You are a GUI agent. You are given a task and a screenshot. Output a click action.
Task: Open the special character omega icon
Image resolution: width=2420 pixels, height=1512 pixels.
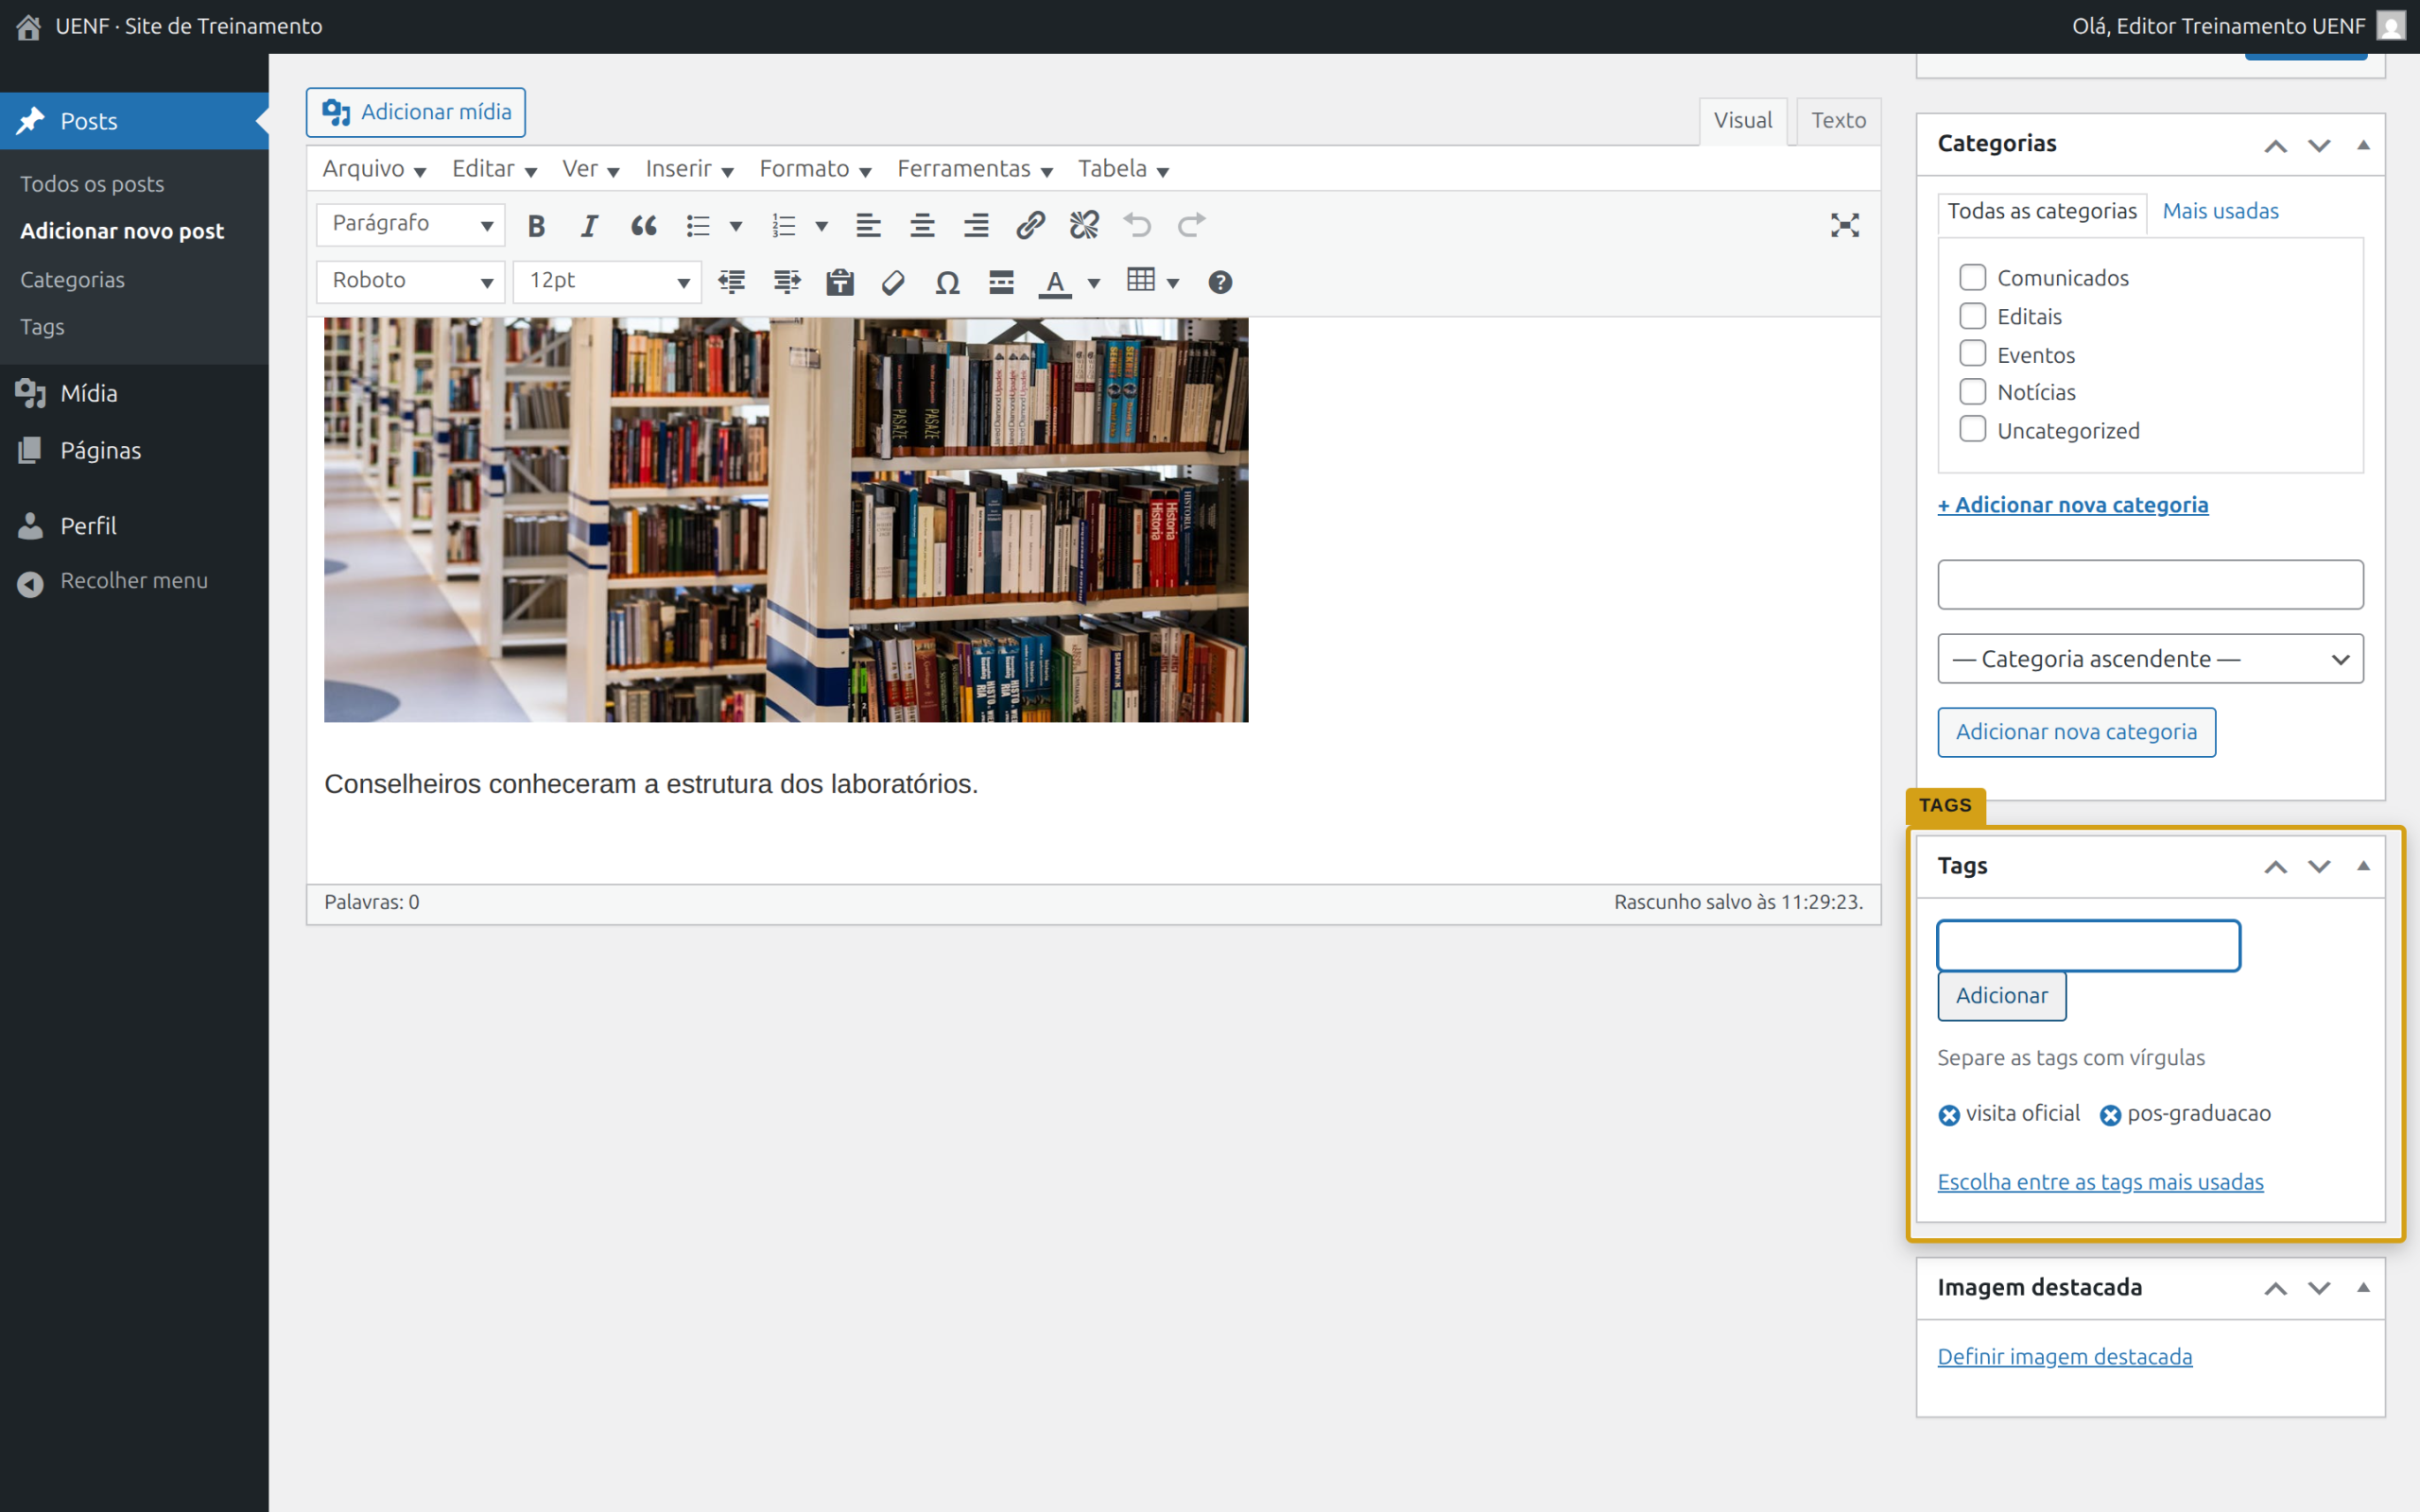click(947, 283)
